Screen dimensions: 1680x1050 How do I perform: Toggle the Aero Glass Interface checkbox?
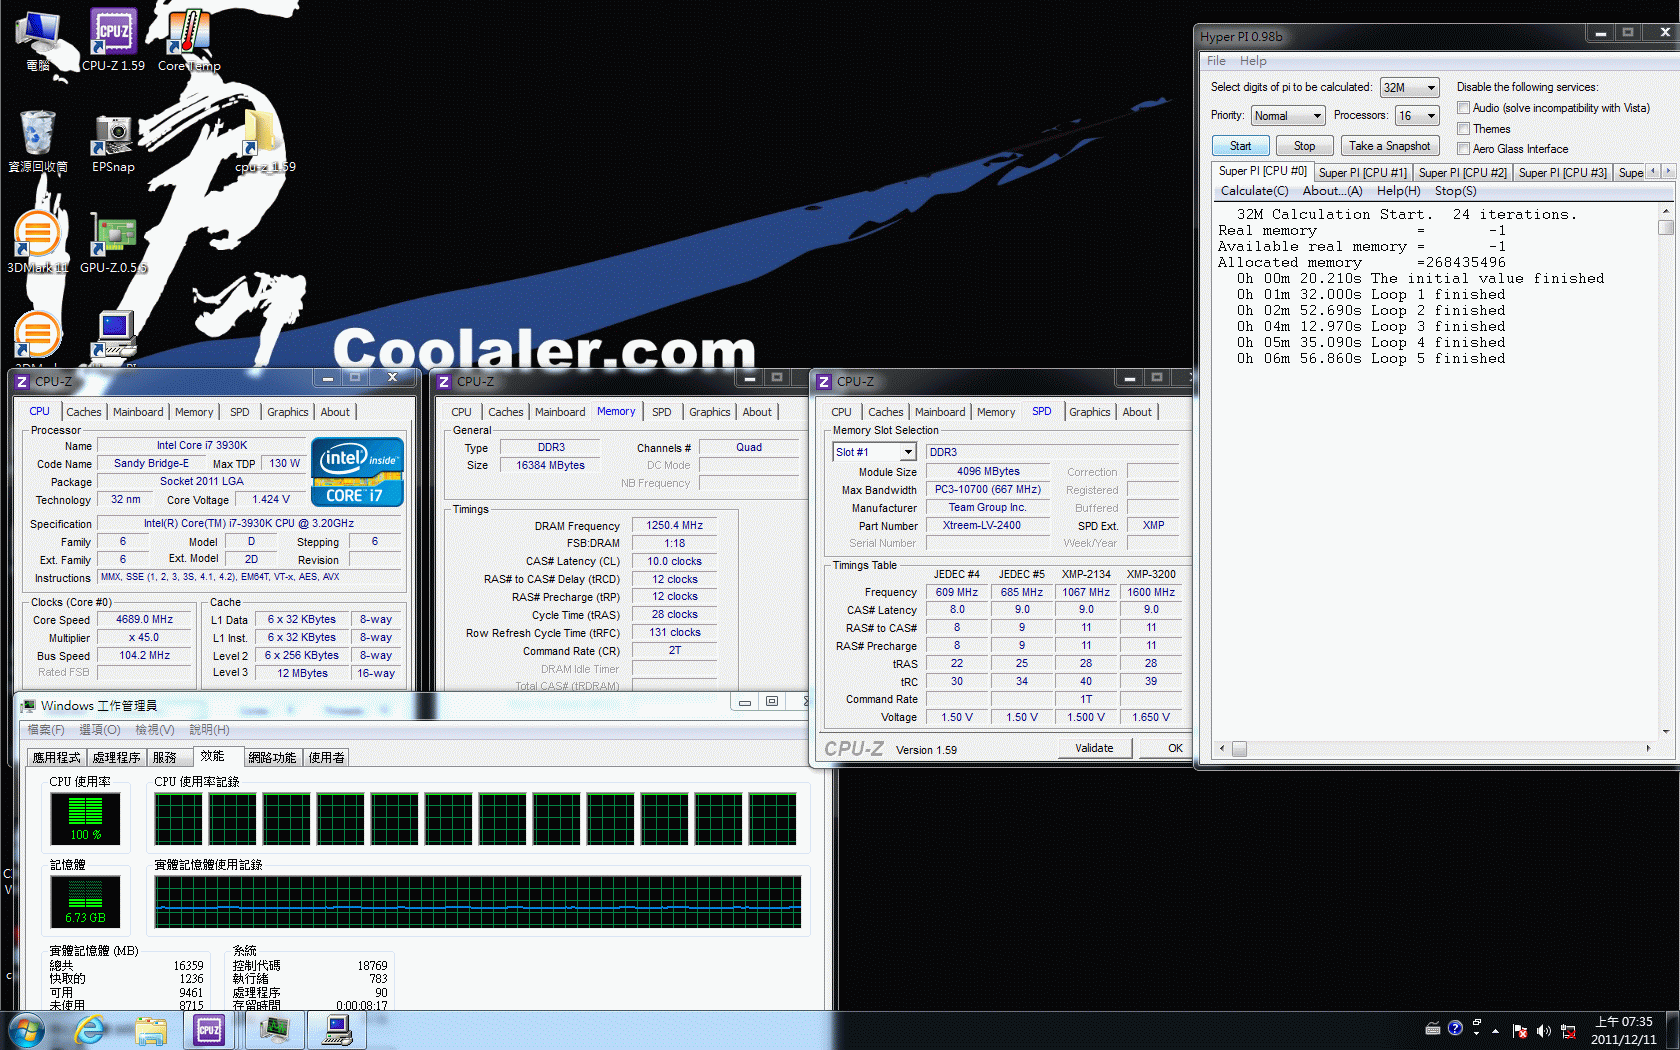1463,149
